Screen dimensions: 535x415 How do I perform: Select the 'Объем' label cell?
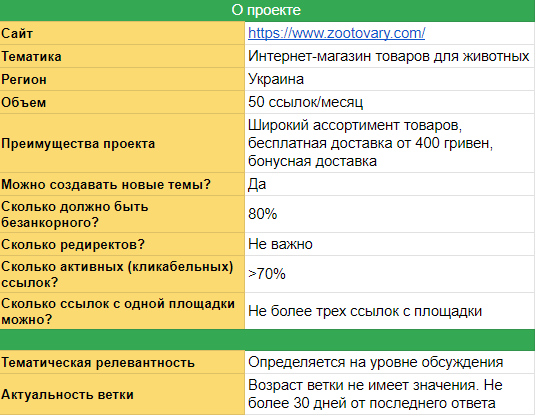click(x=122, y=102)
